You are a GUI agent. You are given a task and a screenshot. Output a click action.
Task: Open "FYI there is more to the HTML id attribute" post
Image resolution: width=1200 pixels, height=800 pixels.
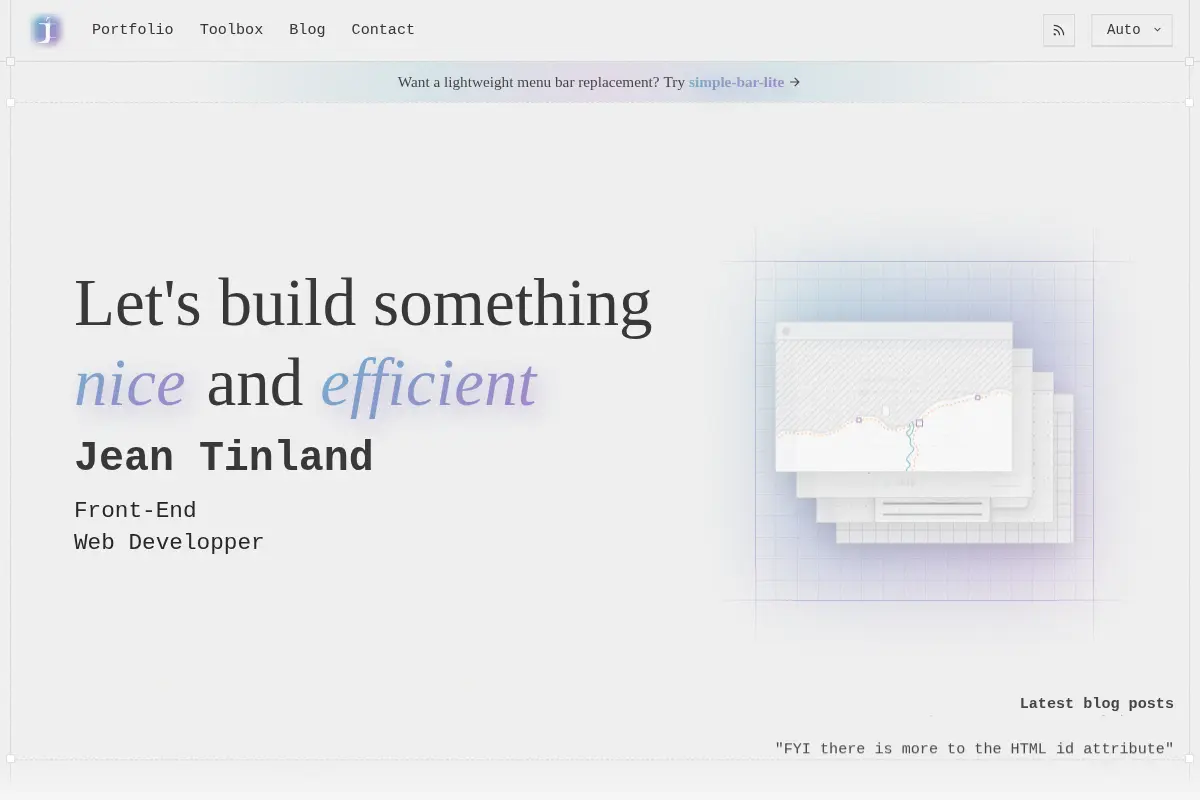pos(974,748)
